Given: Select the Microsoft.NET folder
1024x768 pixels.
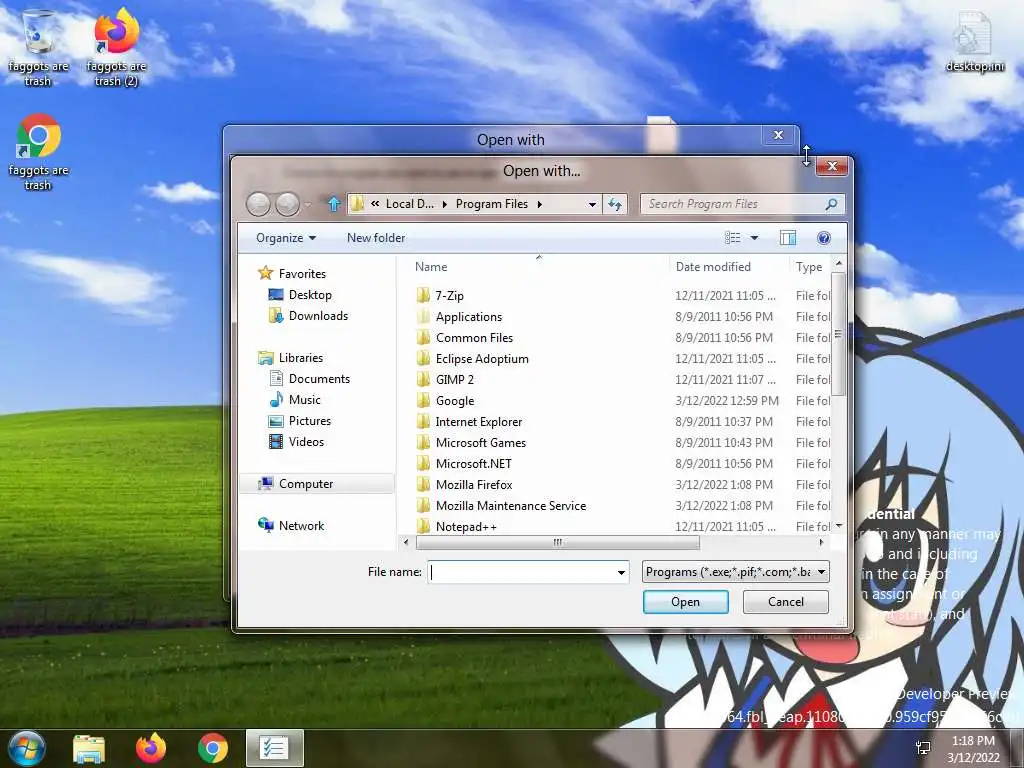Looking at the screenshot, I should tap(473, 463).
